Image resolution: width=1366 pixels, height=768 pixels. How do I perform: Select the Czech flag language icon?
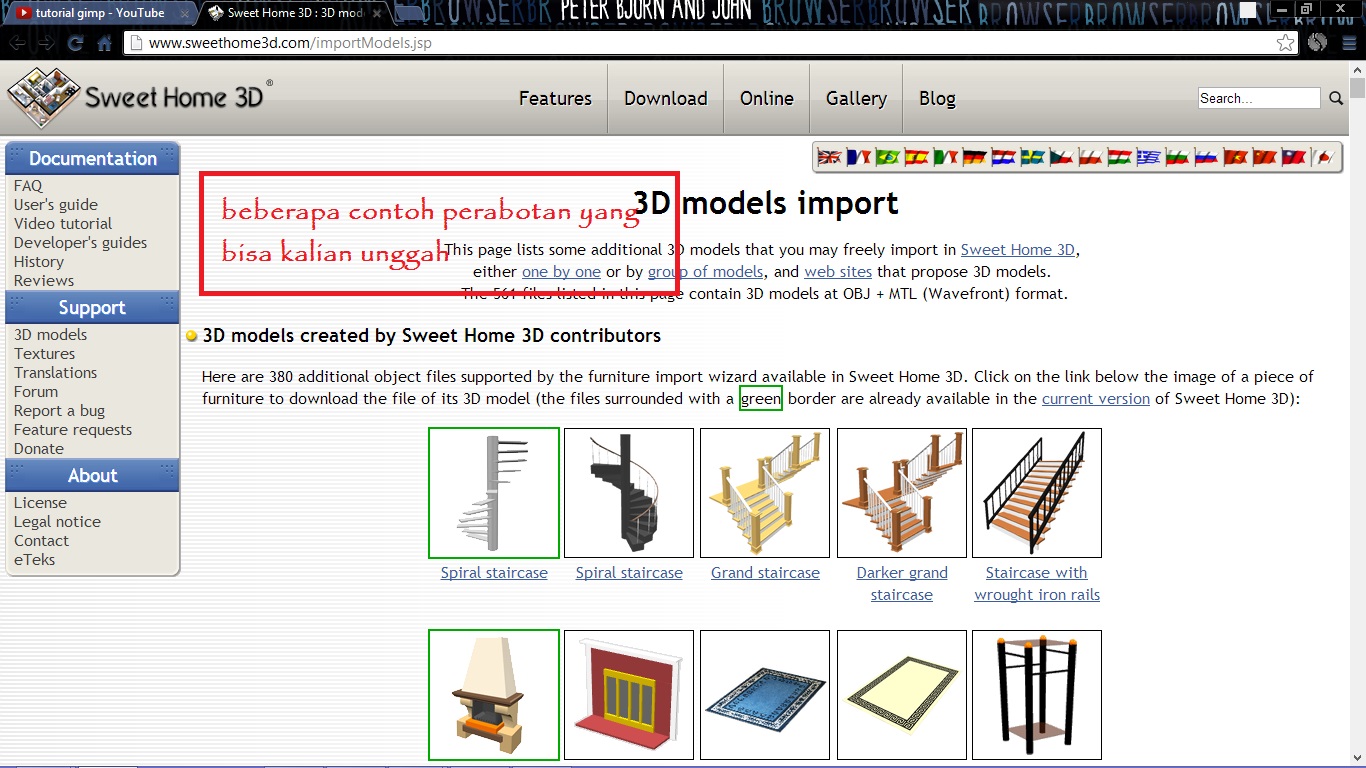coord(1061,157)
